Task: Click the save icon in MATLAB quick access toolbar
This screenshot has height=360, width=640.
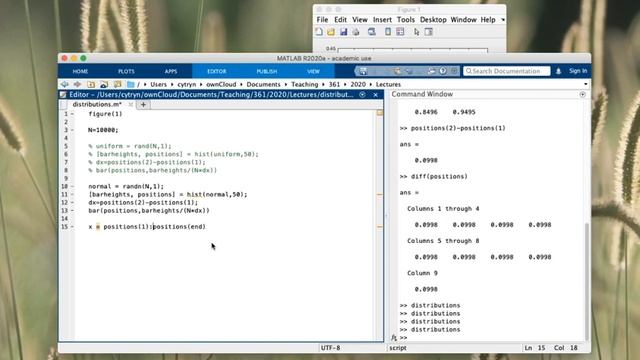Action: (362, 71)
